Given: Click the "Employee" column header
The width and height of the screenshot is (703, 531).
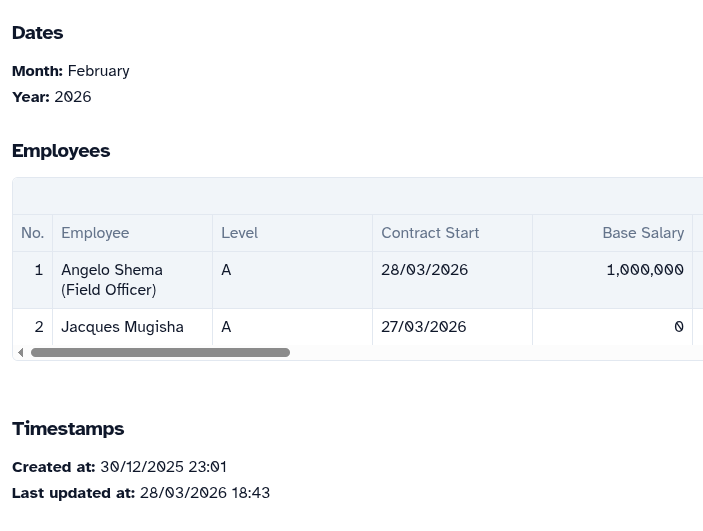Looking at the screenshot, I should coord(95,233).
